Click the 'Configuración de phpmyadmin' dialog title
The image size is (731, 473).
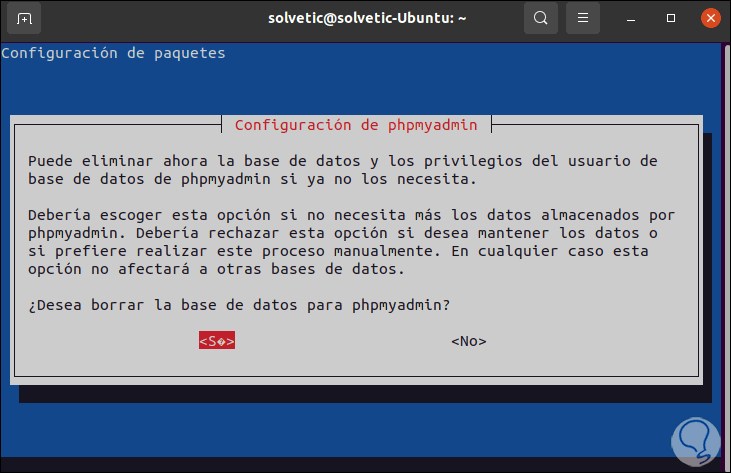tap(356, 125)
